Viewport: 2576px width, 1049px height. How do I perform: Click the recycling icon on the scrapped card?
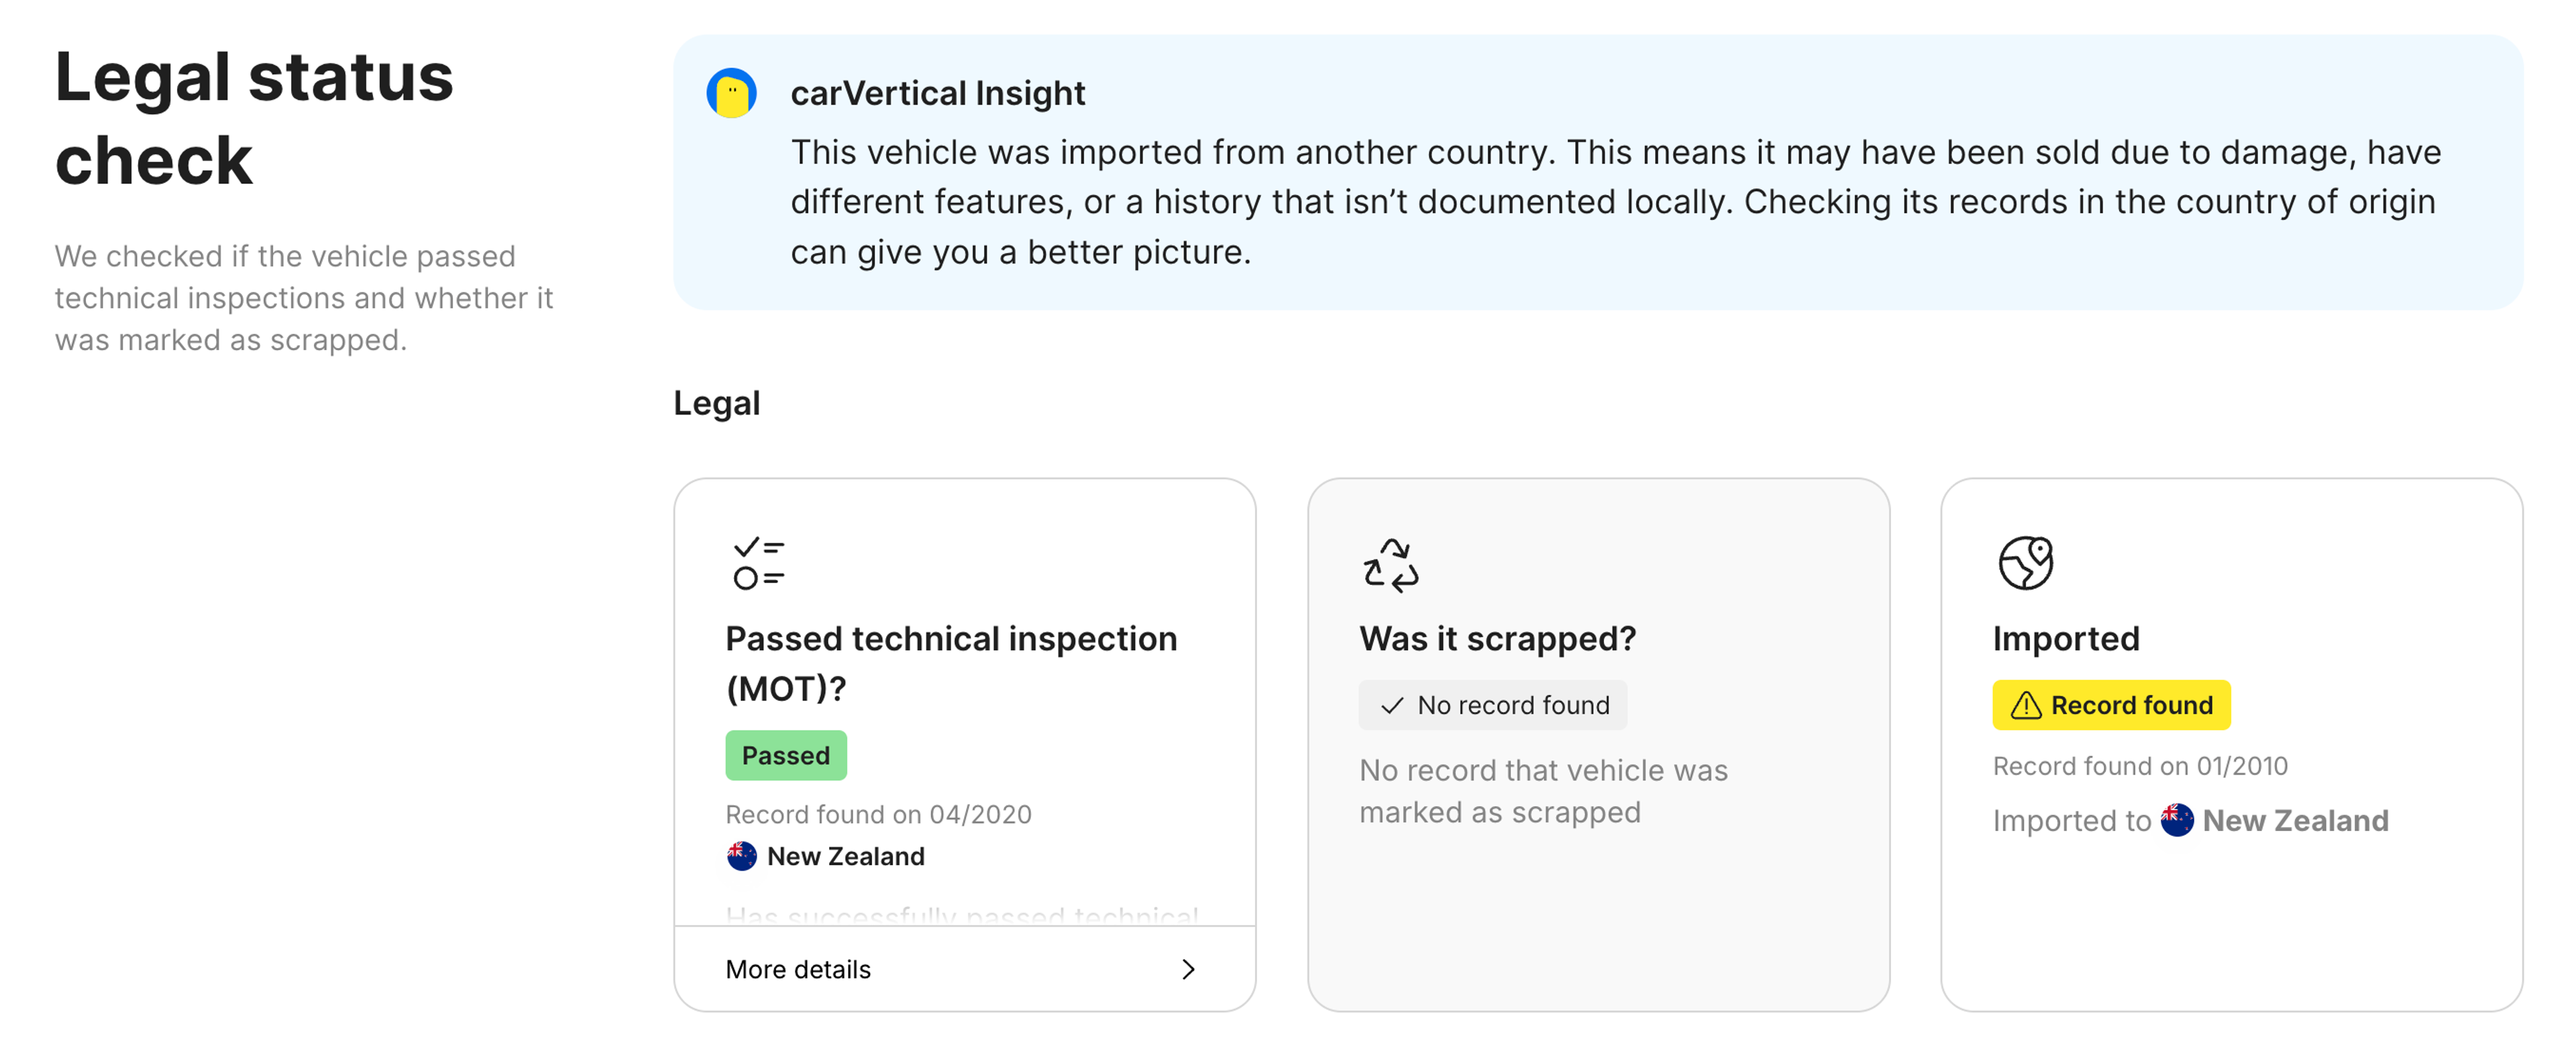tap(1391, 564)
